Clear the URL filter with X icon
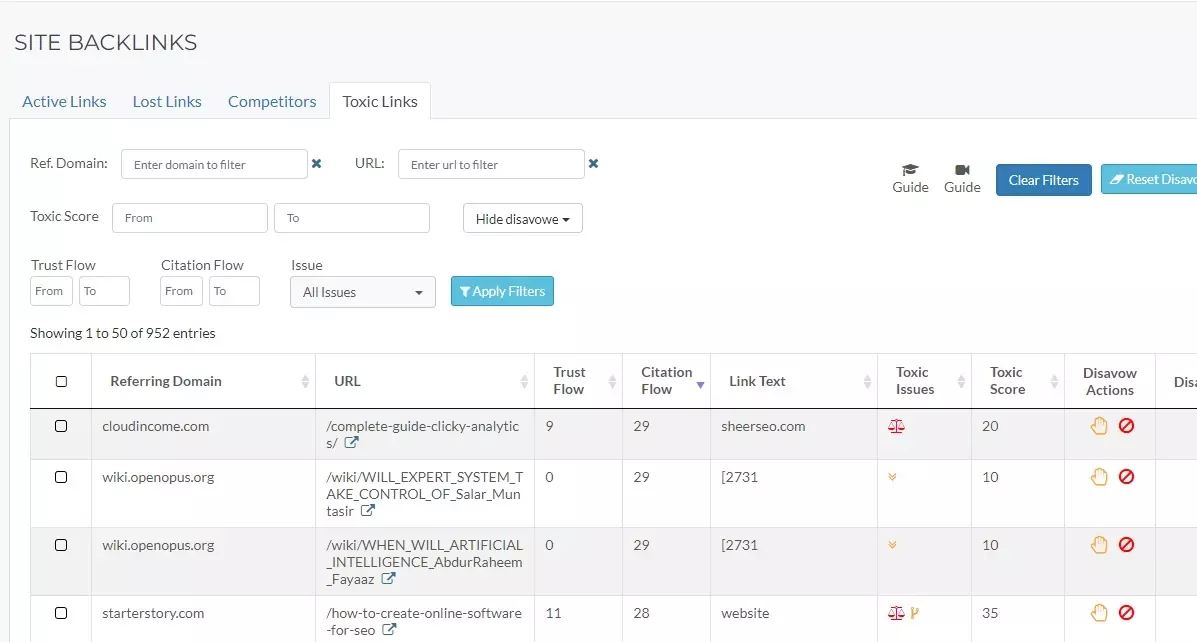Screen dimensions: 1197x642 (x=593, y=164)
